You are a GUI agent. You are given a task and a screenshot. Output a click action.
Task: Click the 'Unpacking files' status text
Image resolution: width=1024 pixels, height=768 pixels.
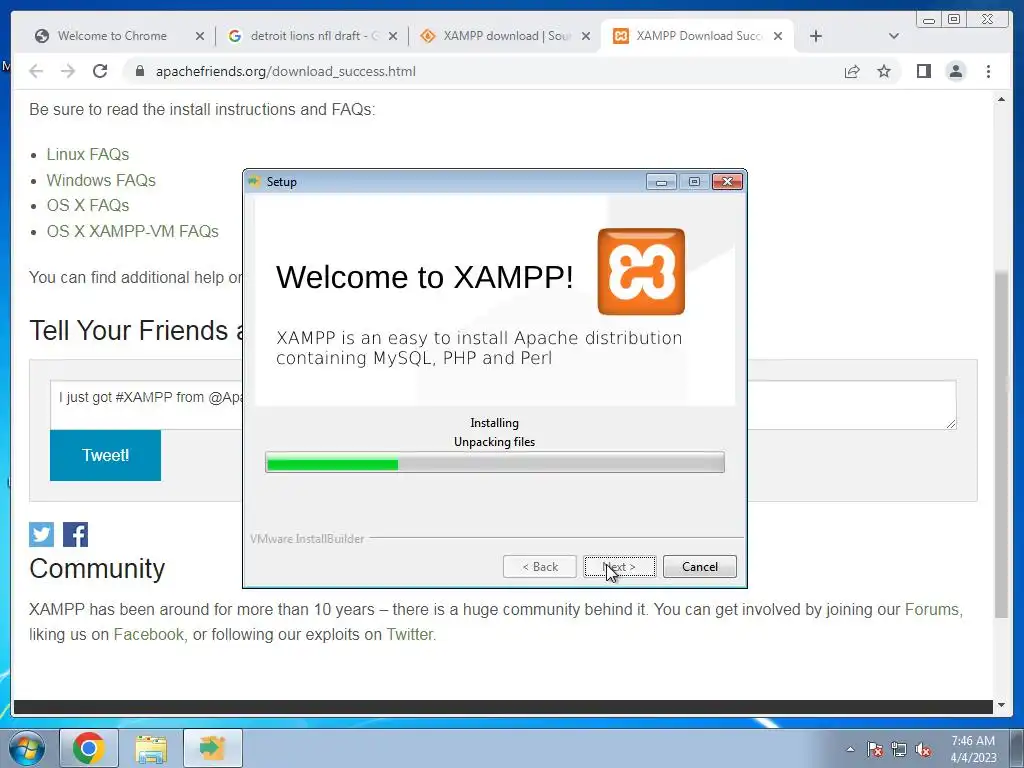(494, 442)
